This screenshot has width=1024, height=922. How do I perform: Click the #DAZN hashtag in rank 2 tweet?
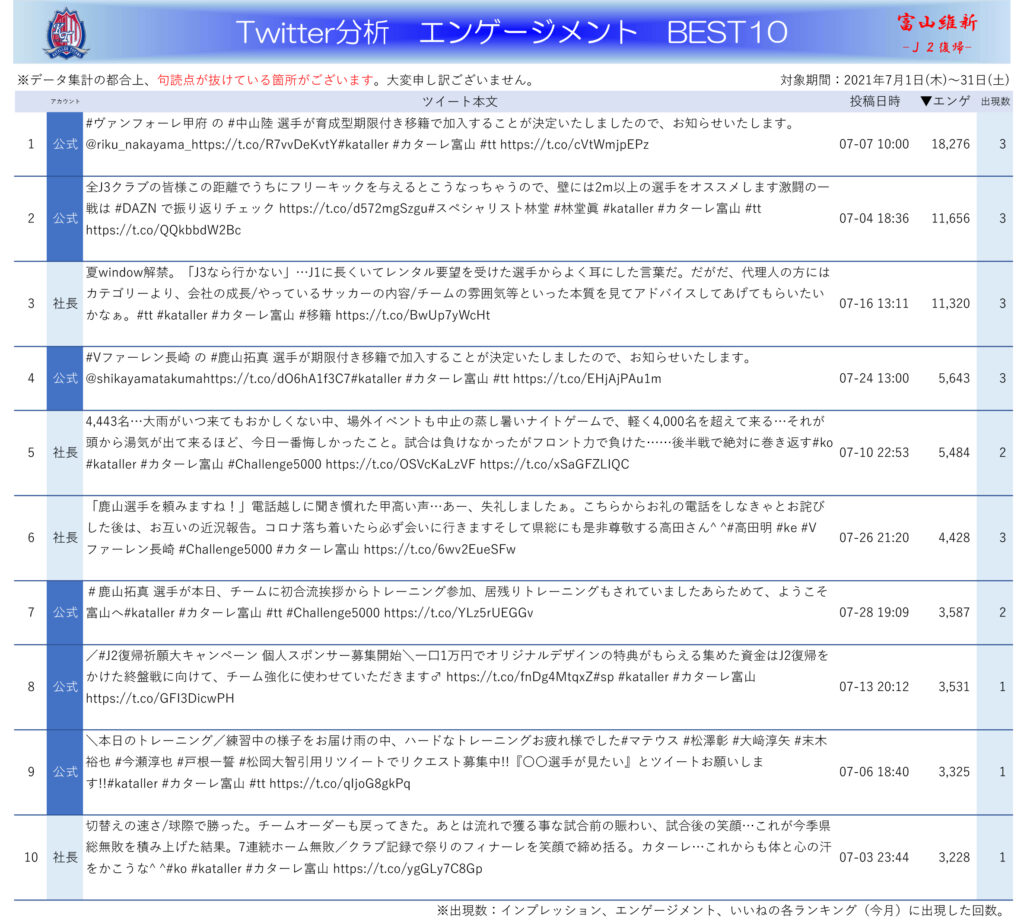135,208
